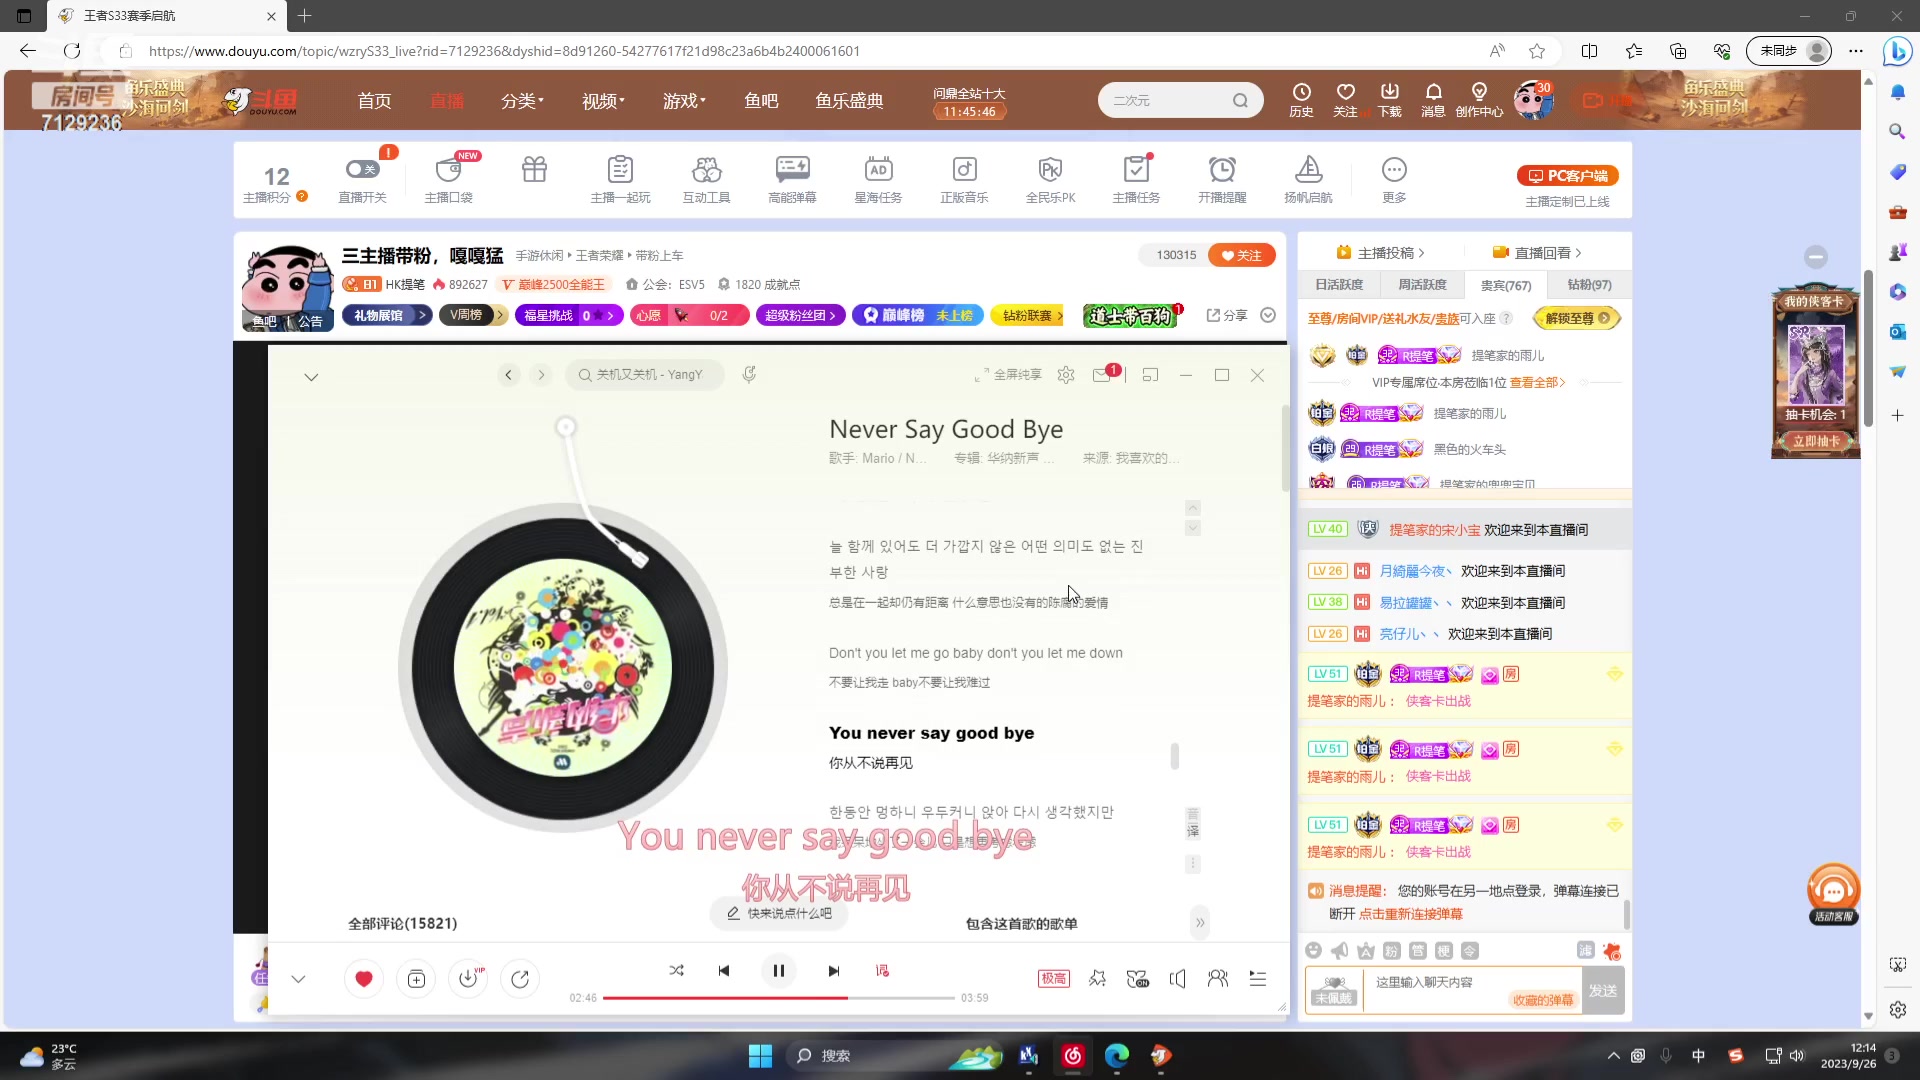
Task: Go to the 首页 home tab
Action: (374, 101)
